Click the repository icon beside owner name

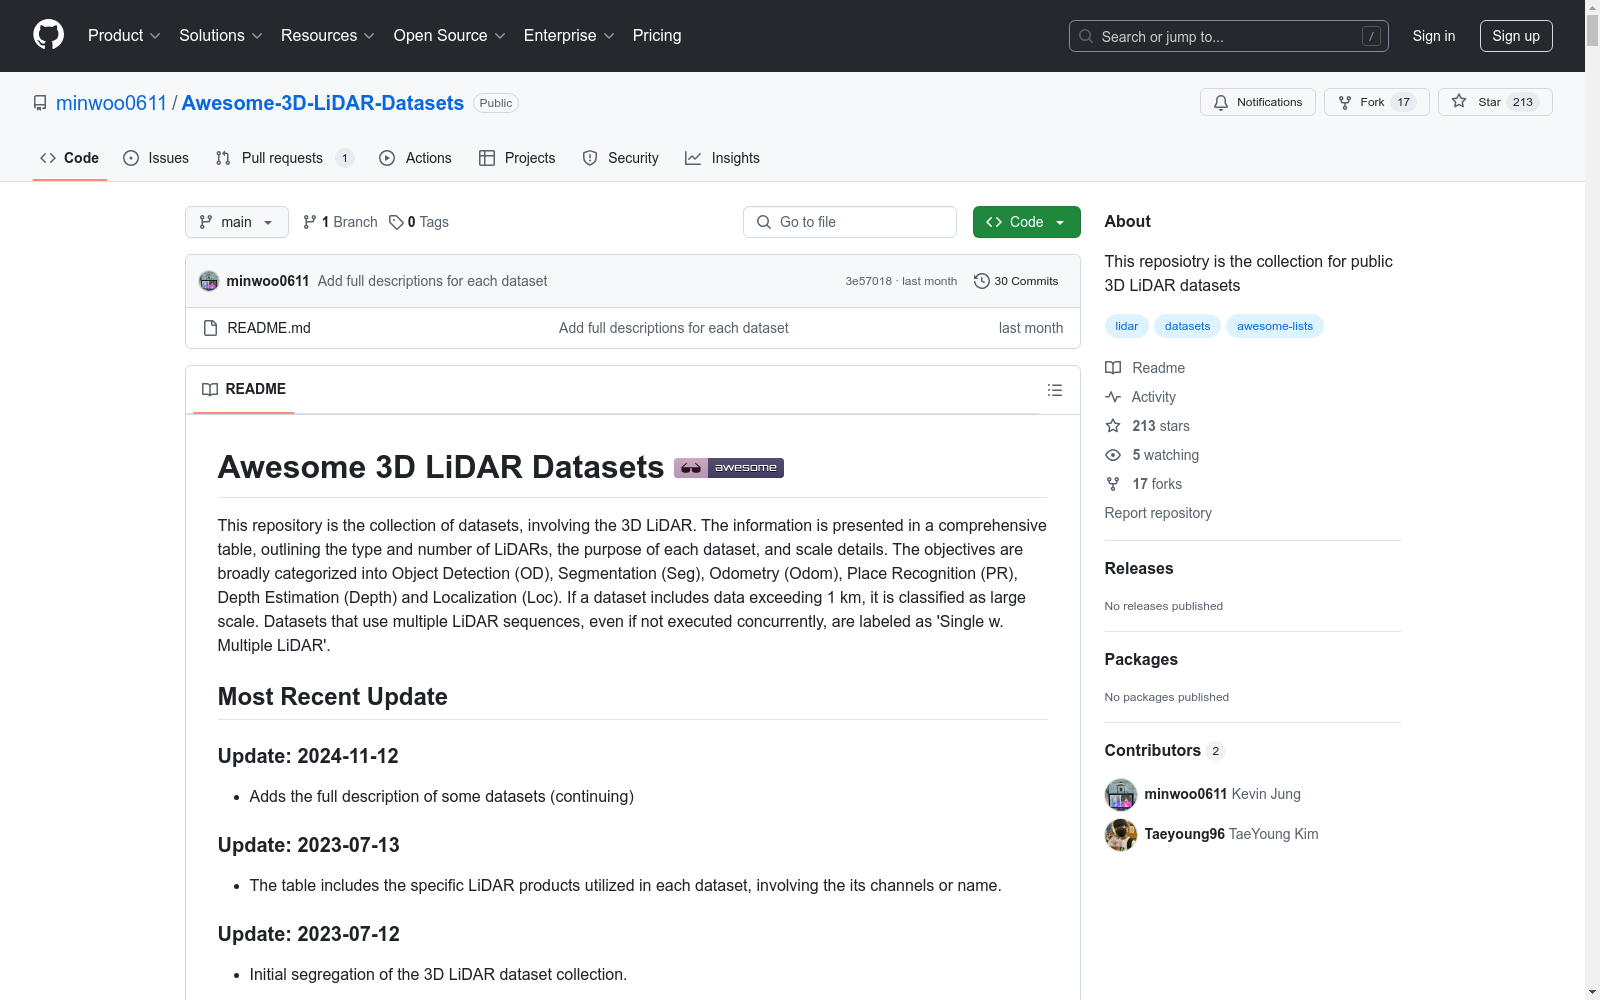40,103
